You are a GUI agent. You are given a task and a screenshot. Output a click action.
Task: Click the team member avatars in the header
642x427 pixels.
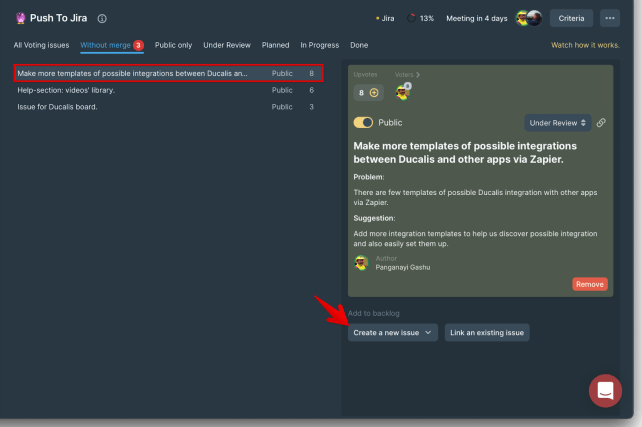point(529,18)
